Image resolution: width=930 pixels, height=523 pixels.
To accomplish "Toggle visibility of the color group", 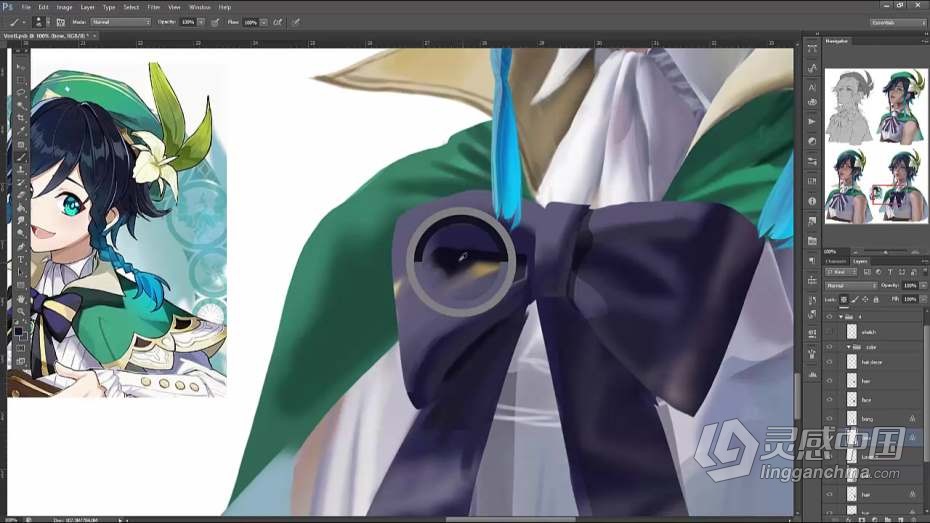I will coord(829,347).
